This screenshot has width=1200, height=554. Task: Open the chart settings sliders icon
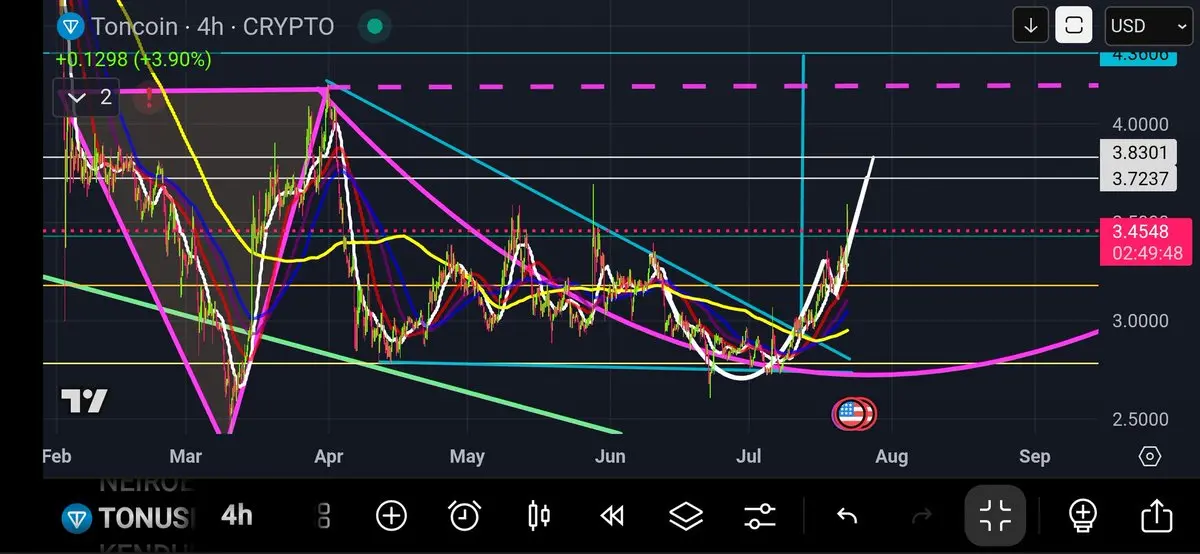point(760,516)
